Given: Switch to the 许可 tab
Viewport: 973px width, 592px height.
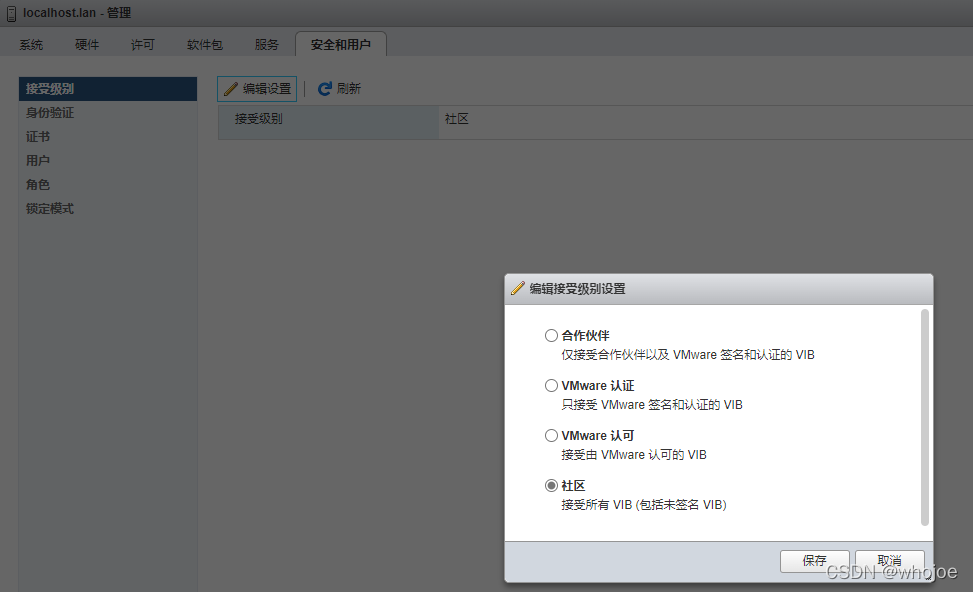Looking at the screenshot, I should click(143, 45).
